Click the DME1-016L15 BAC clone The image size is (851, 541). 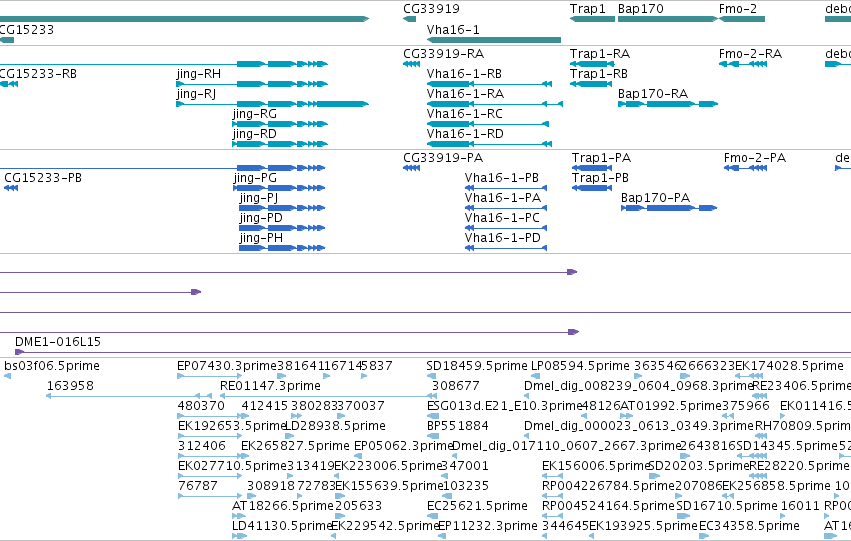[433, 352]
